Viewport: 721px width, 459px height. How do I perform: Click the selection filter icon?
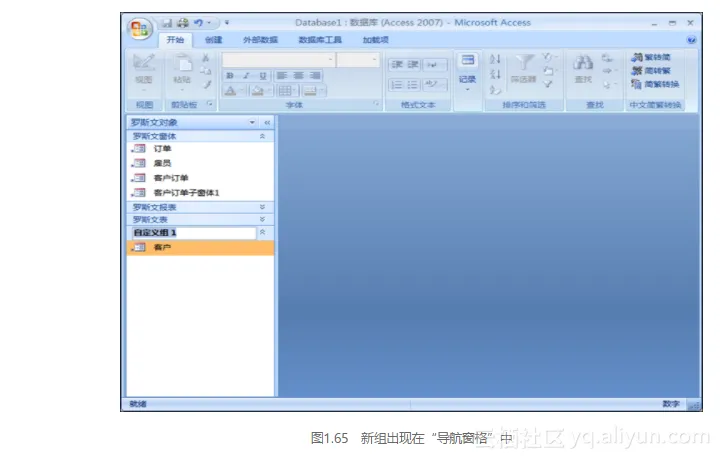[x=549, y=57]
